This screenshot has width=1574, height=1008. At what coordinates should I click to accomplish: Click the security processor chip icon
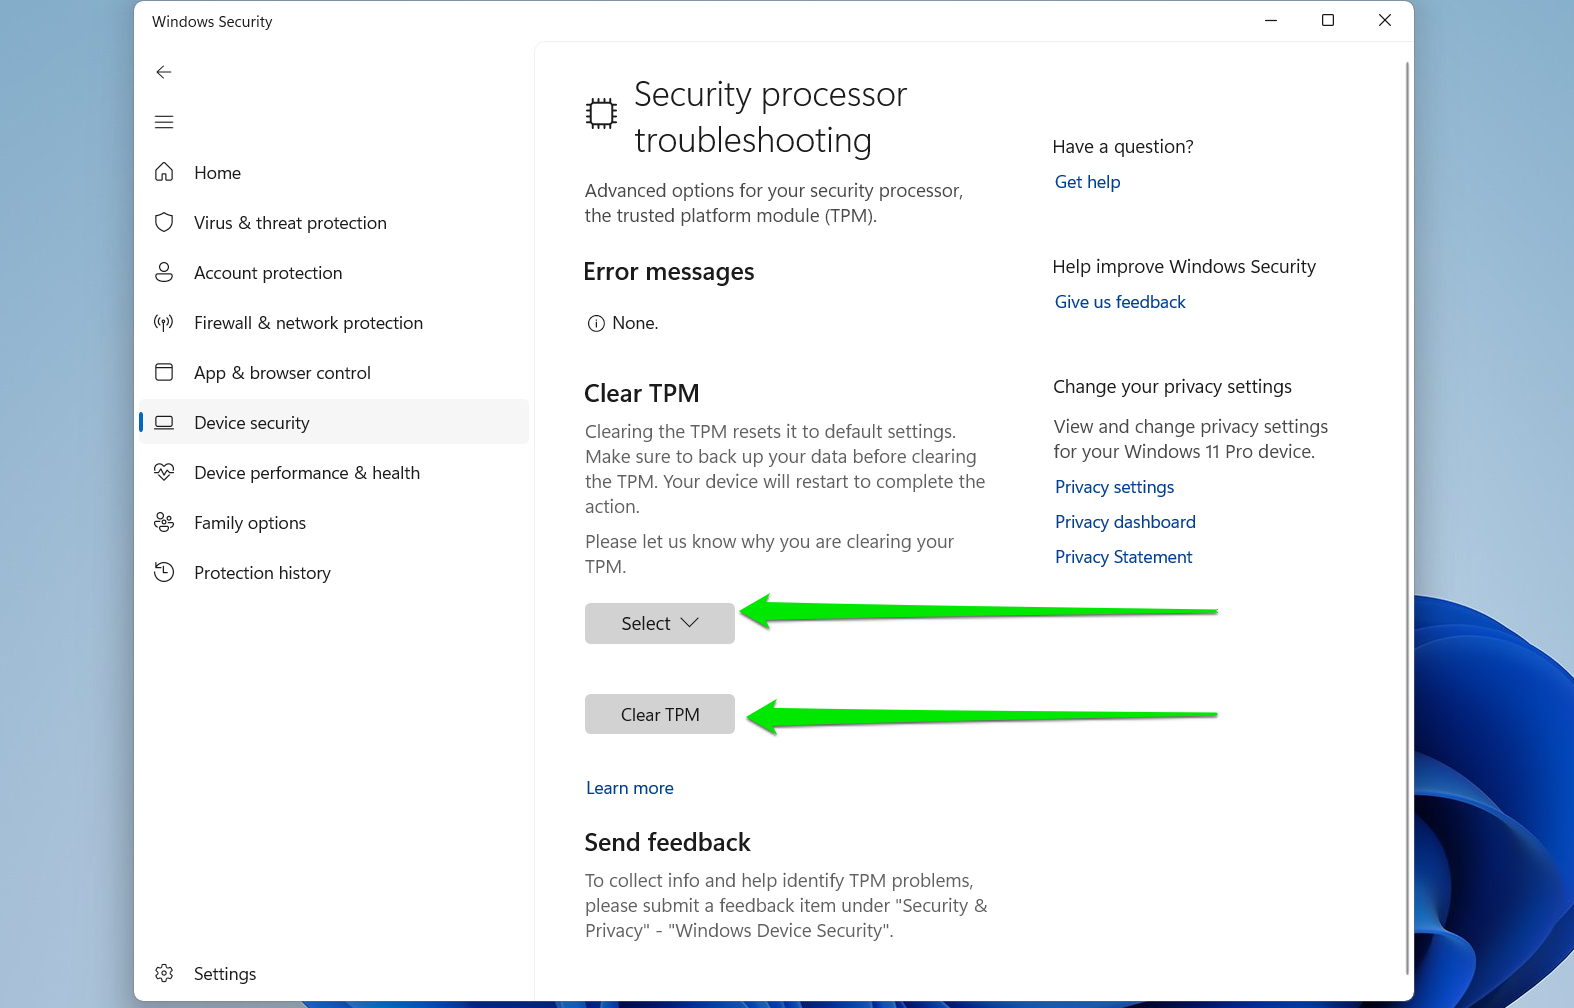pyautogui.click(x=601, y=114)
